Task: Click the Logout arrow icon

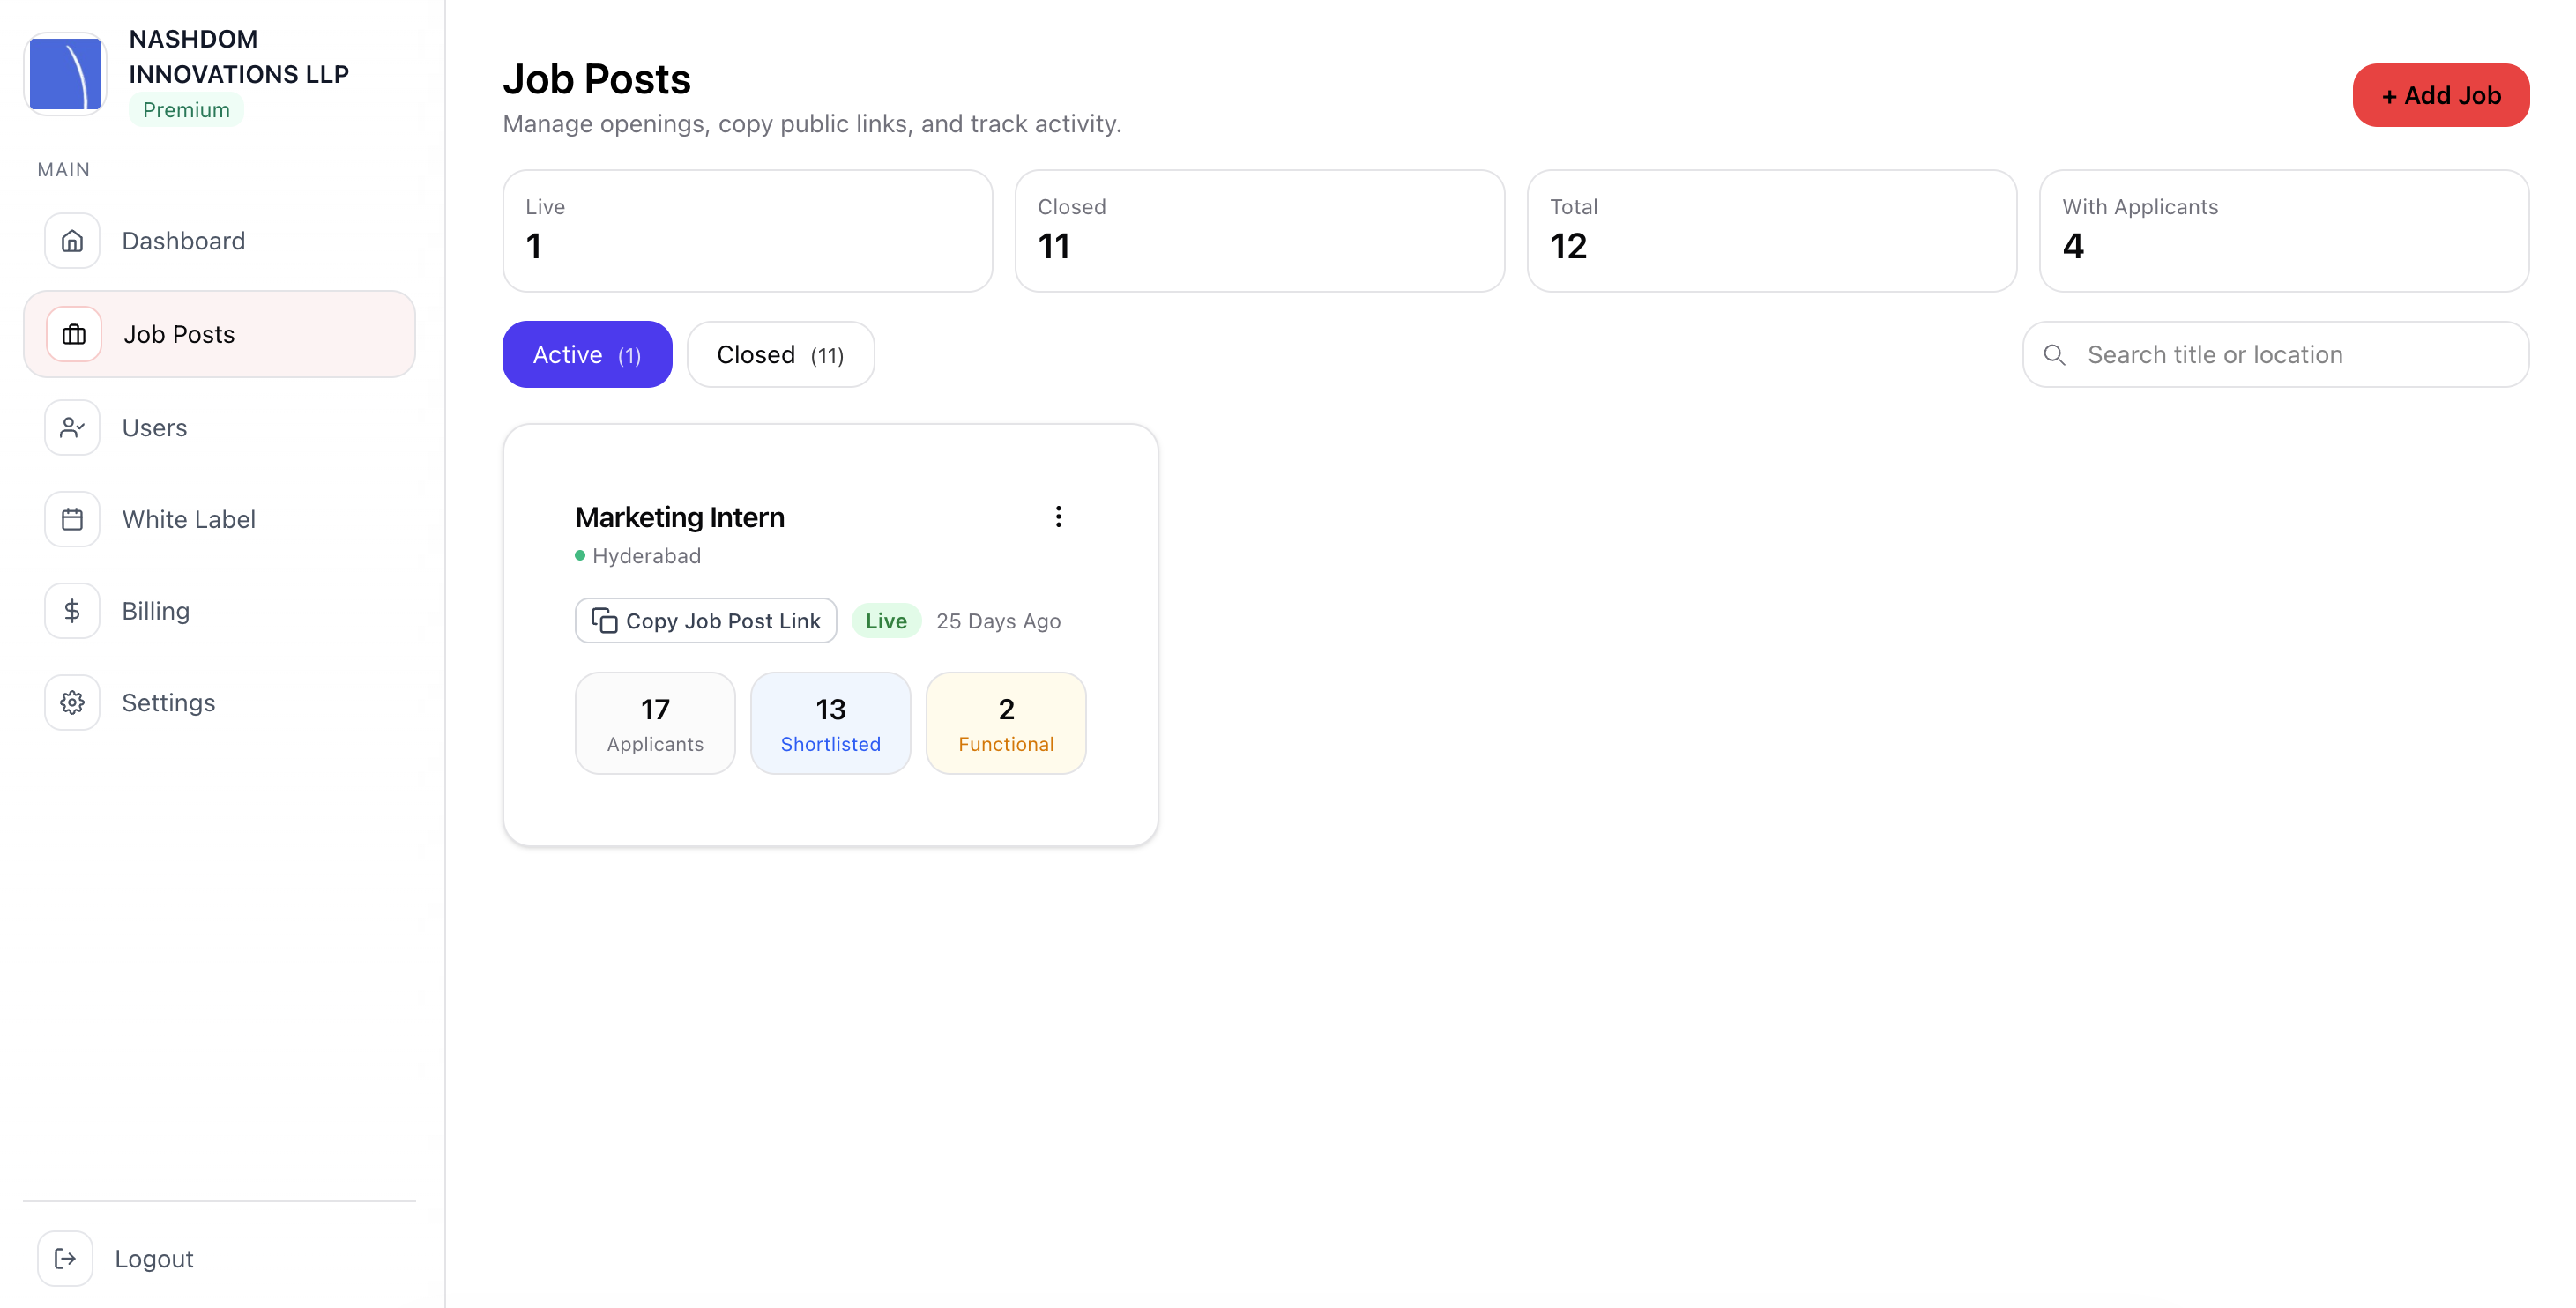Action: (65, 1258)
